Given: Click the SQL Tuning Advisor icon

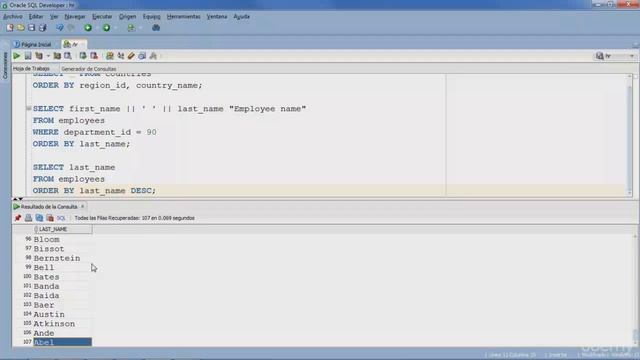Looking at the screenshot, I should [68, 56].
